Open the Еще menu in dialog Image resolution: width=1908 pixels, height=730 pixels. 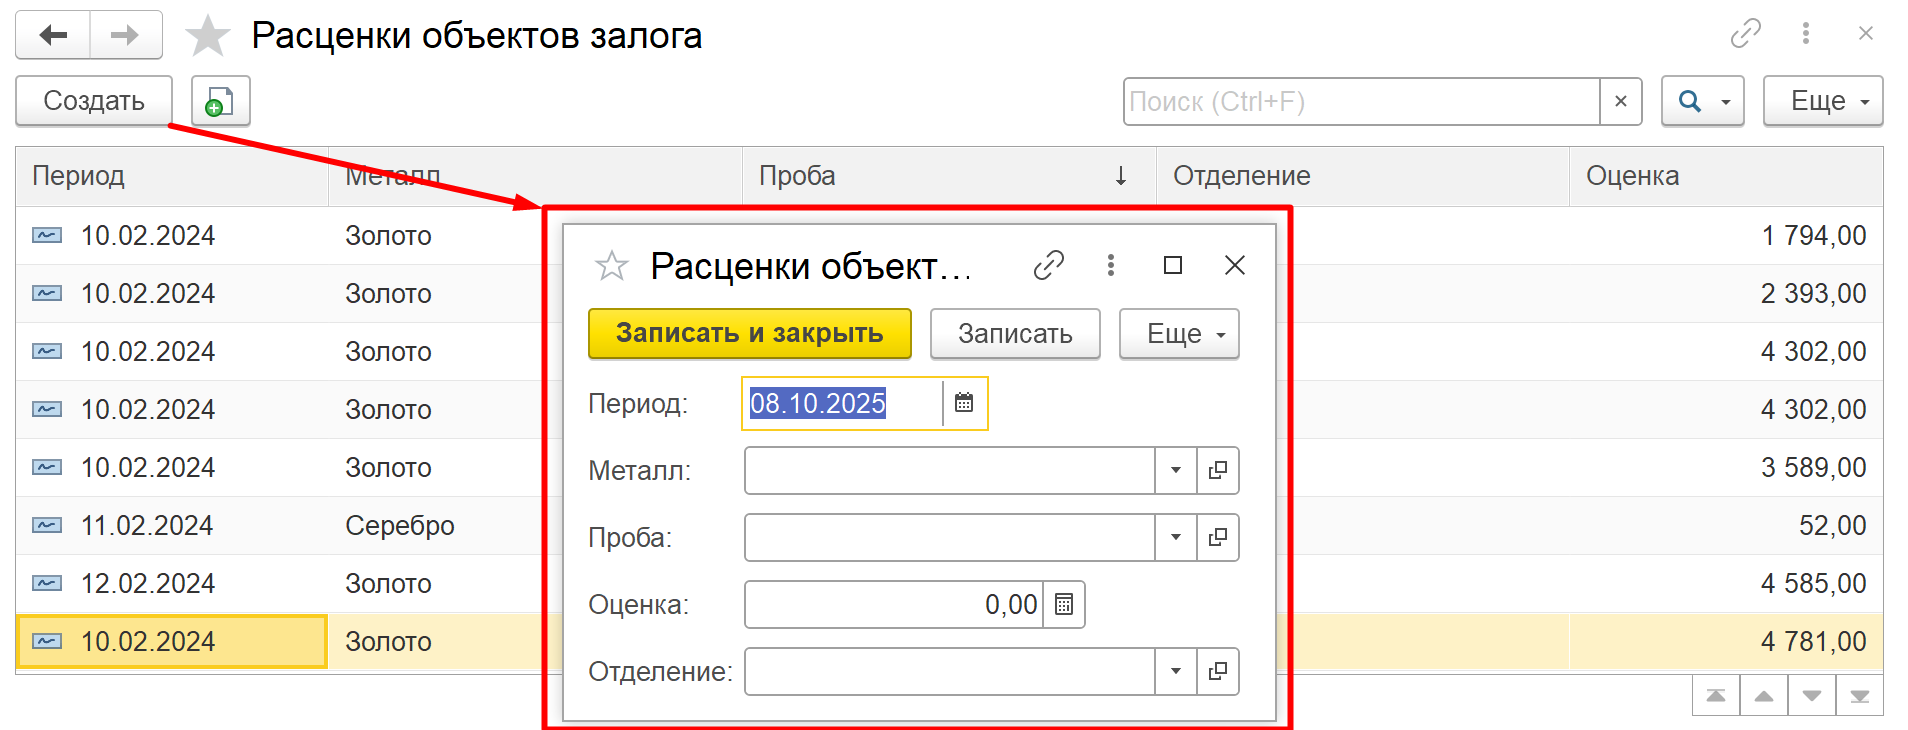click(1178, 334)
